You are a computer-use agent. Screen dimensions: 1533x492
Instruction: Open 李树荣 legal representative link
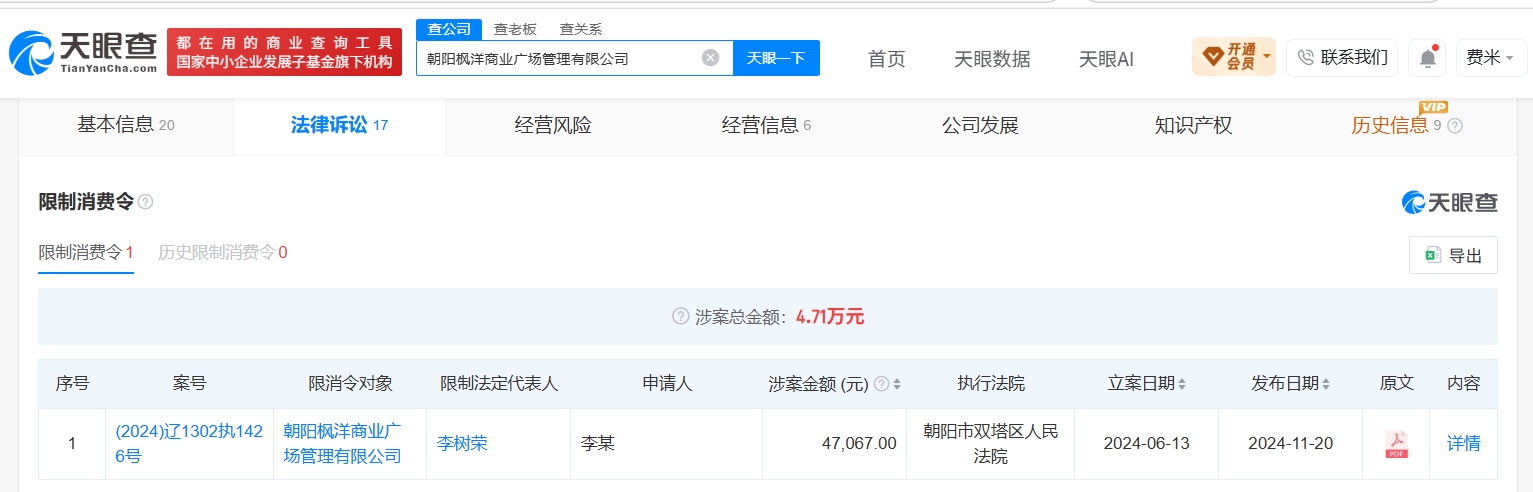click(x=462, y=443)
